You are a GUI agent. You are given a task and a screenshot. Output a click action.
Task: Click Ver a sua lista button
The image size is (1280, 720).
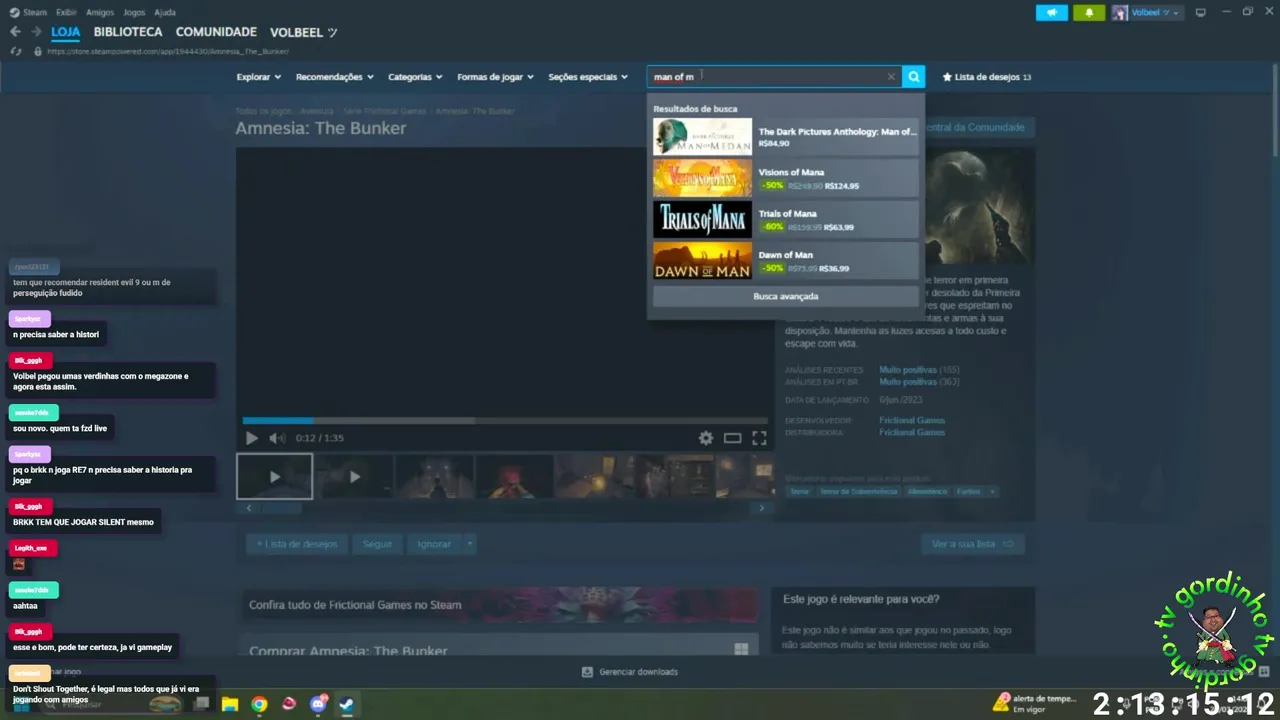coord(972,544)
